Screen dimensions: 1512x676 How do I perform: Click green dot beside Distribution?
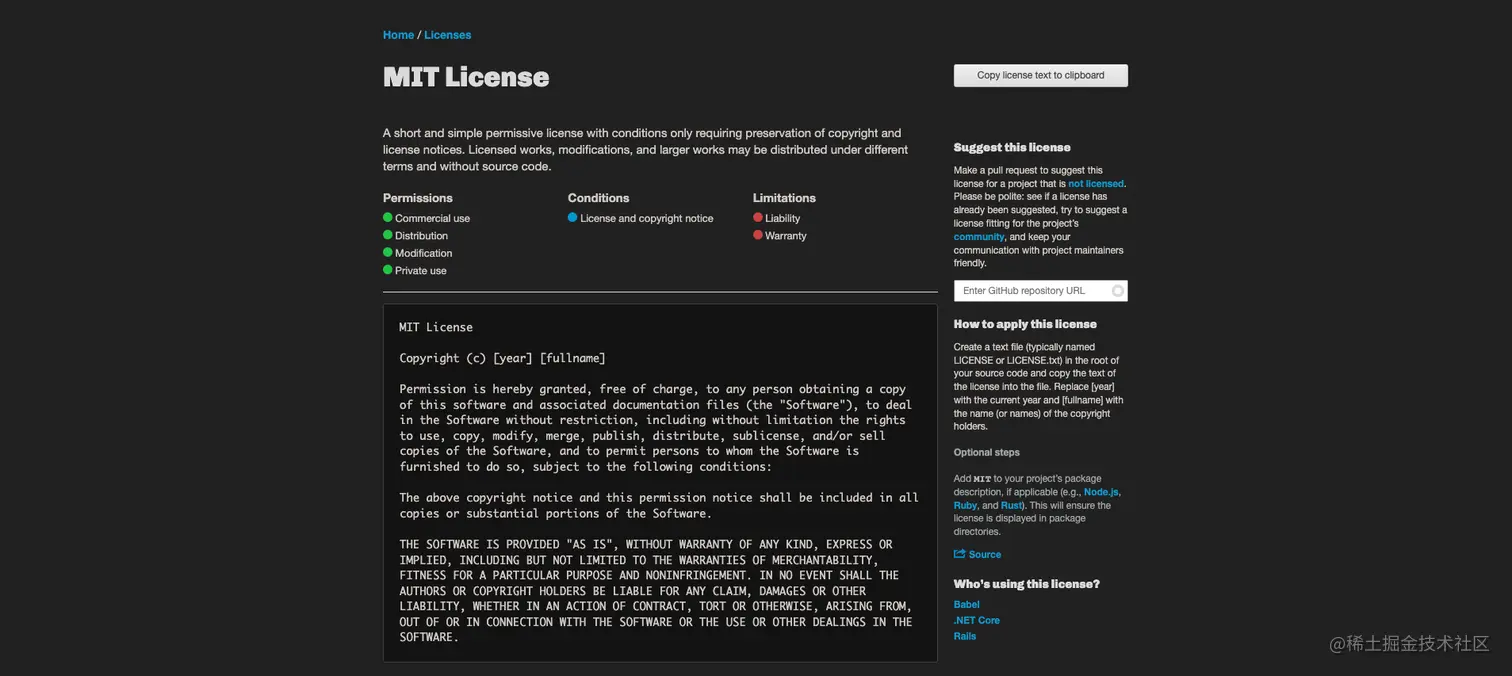coord(388,235)
